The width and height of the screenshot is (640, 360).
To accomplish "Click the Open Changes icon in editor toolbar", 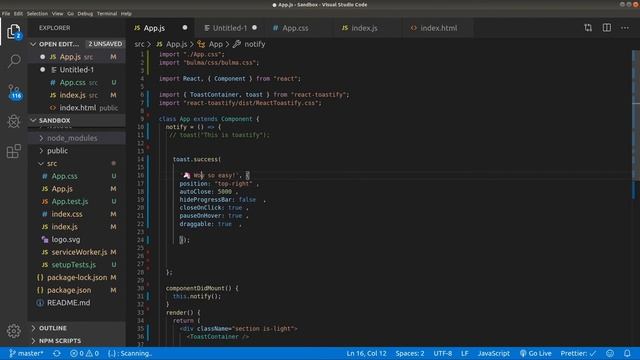I will click(x=588, y=28).
